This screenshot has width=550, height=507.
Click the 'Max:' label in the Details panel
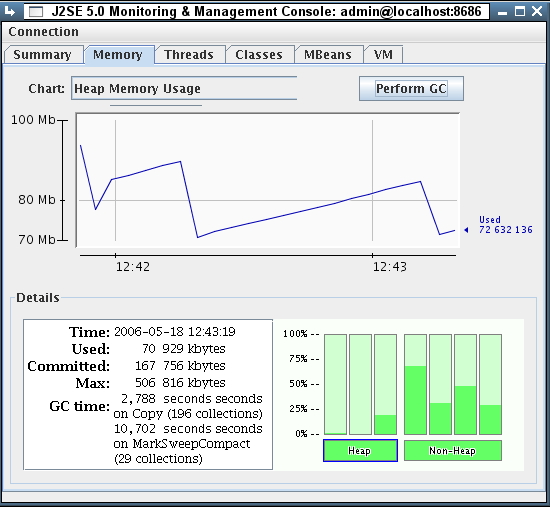click(x=93, y=383)
